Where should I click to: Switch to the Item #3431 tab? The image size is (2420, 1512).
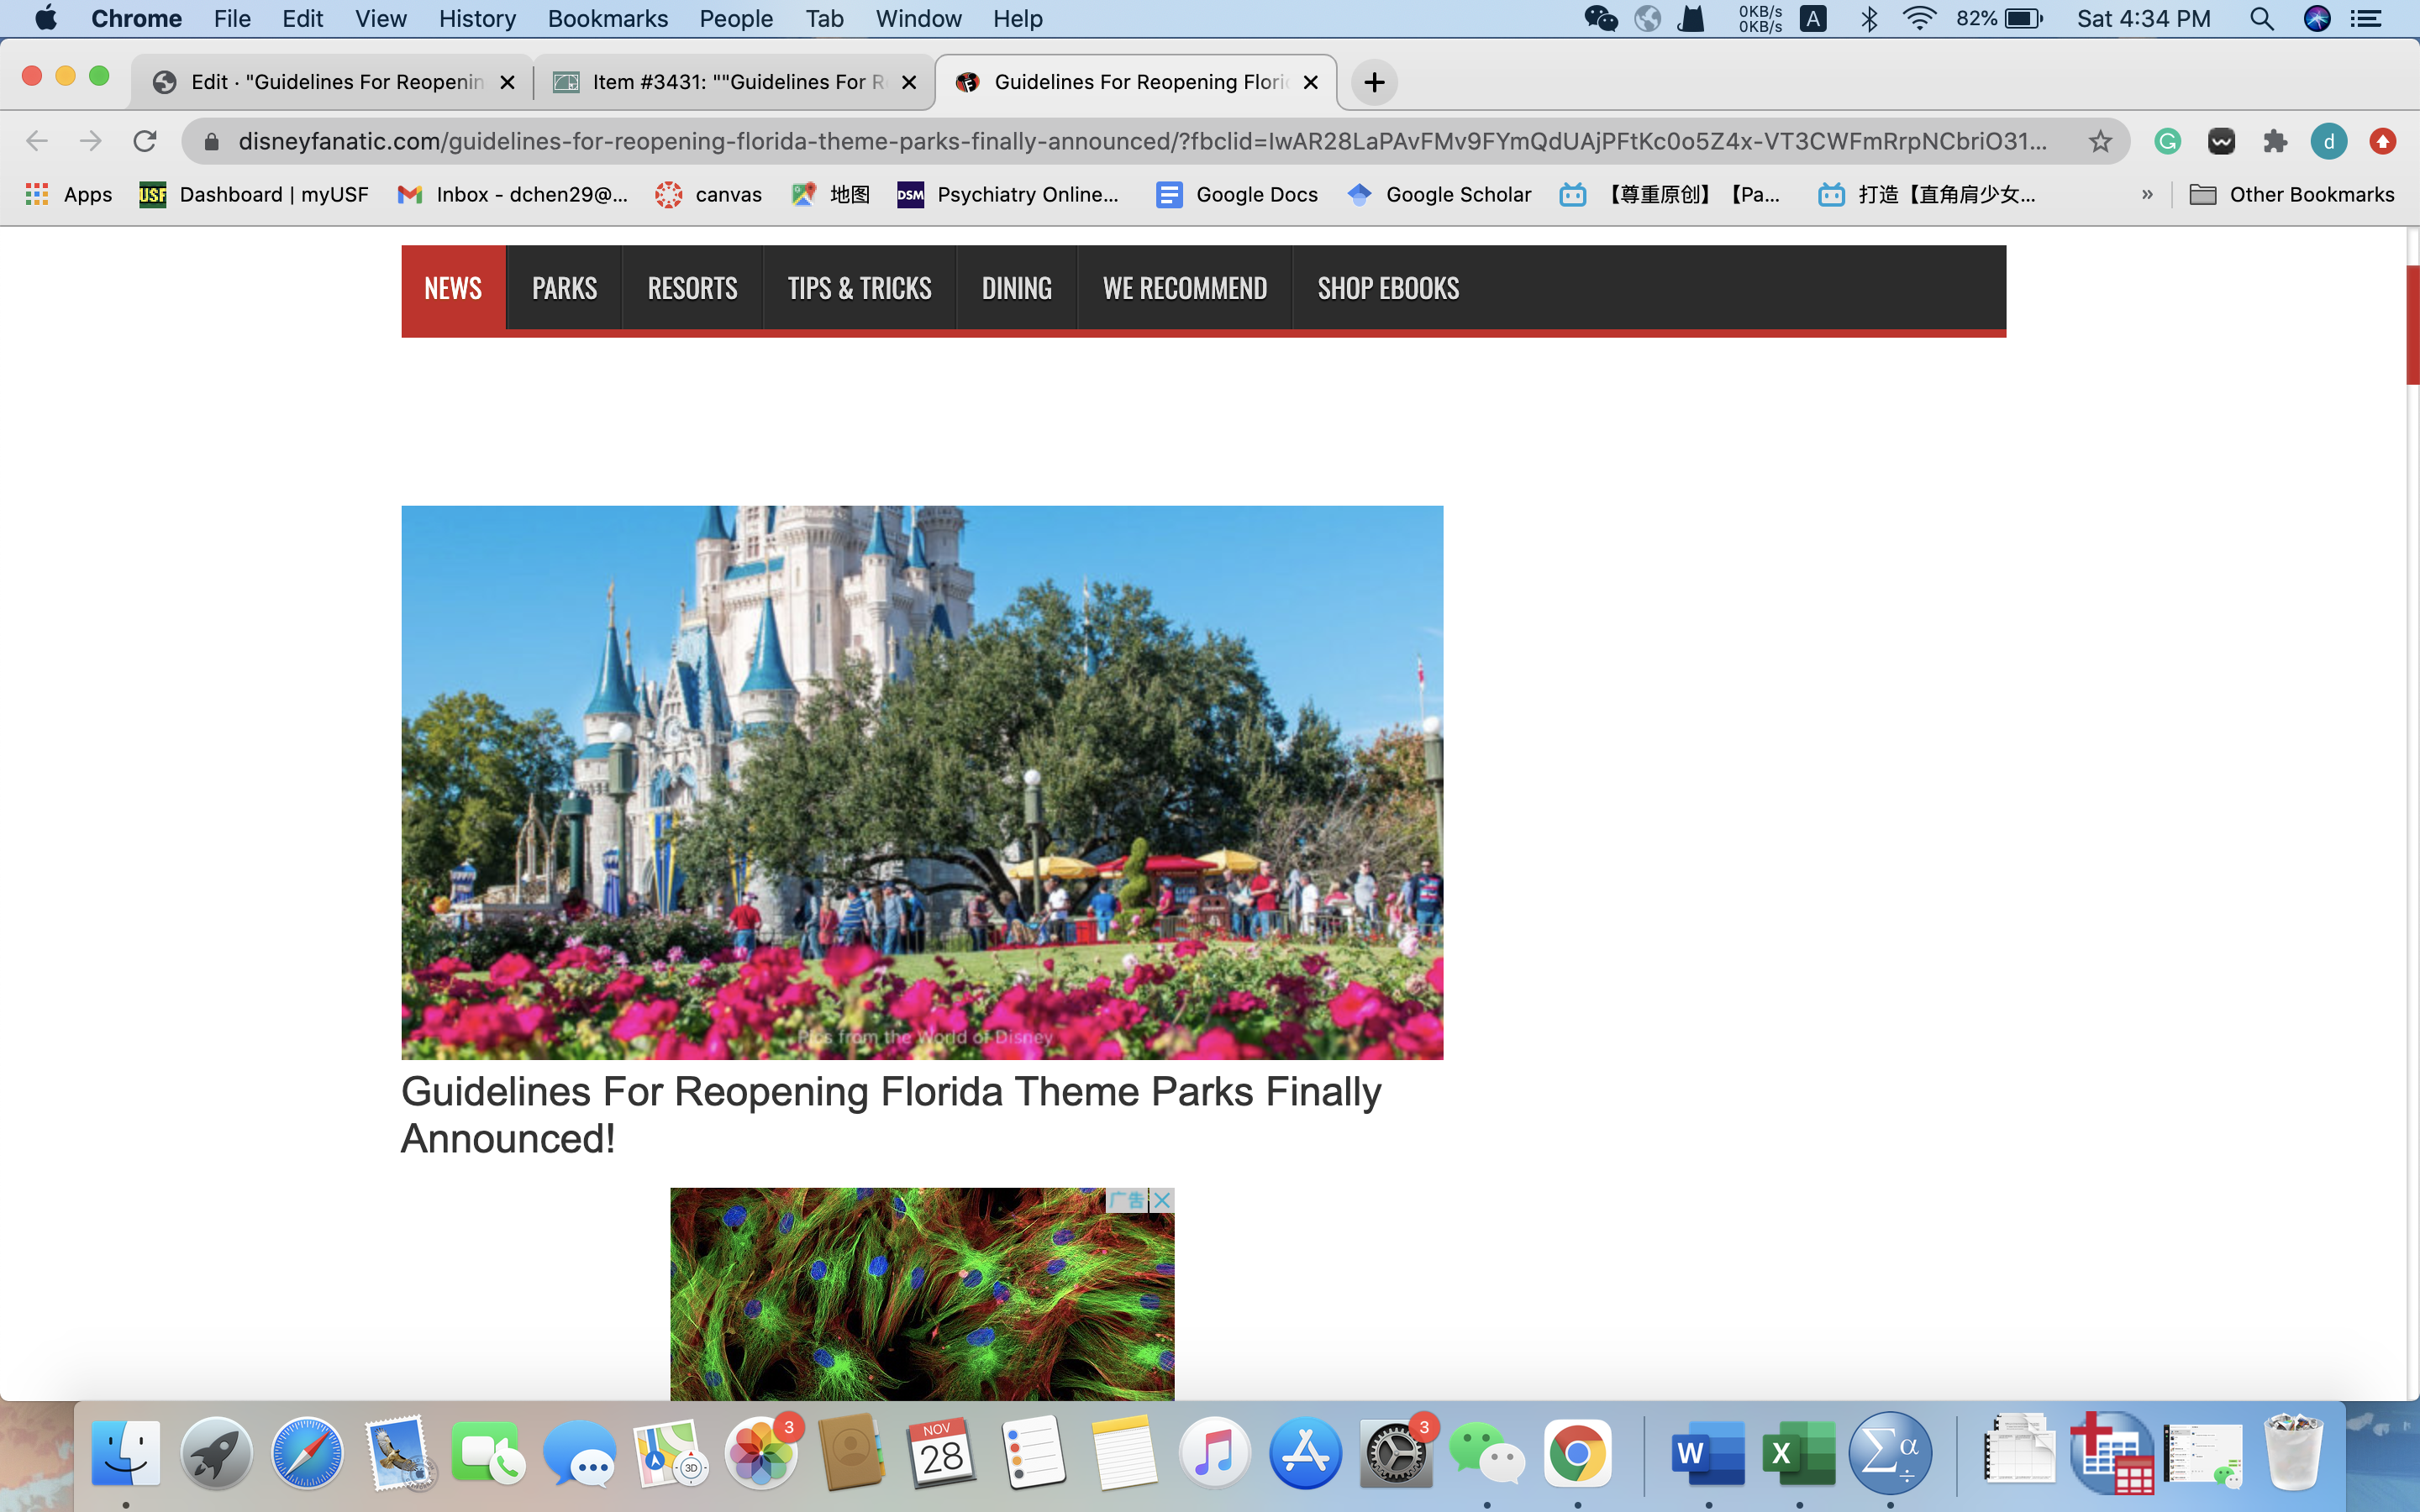pos(735,82)
